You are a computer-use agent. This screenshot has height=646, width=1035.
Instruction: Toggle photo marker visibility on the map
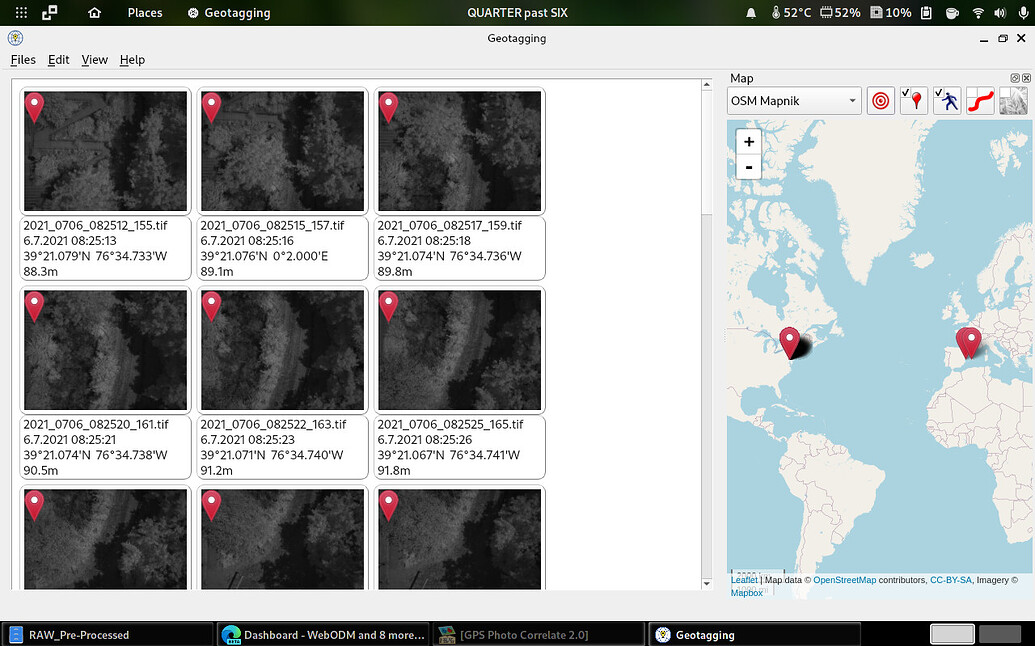913,100
